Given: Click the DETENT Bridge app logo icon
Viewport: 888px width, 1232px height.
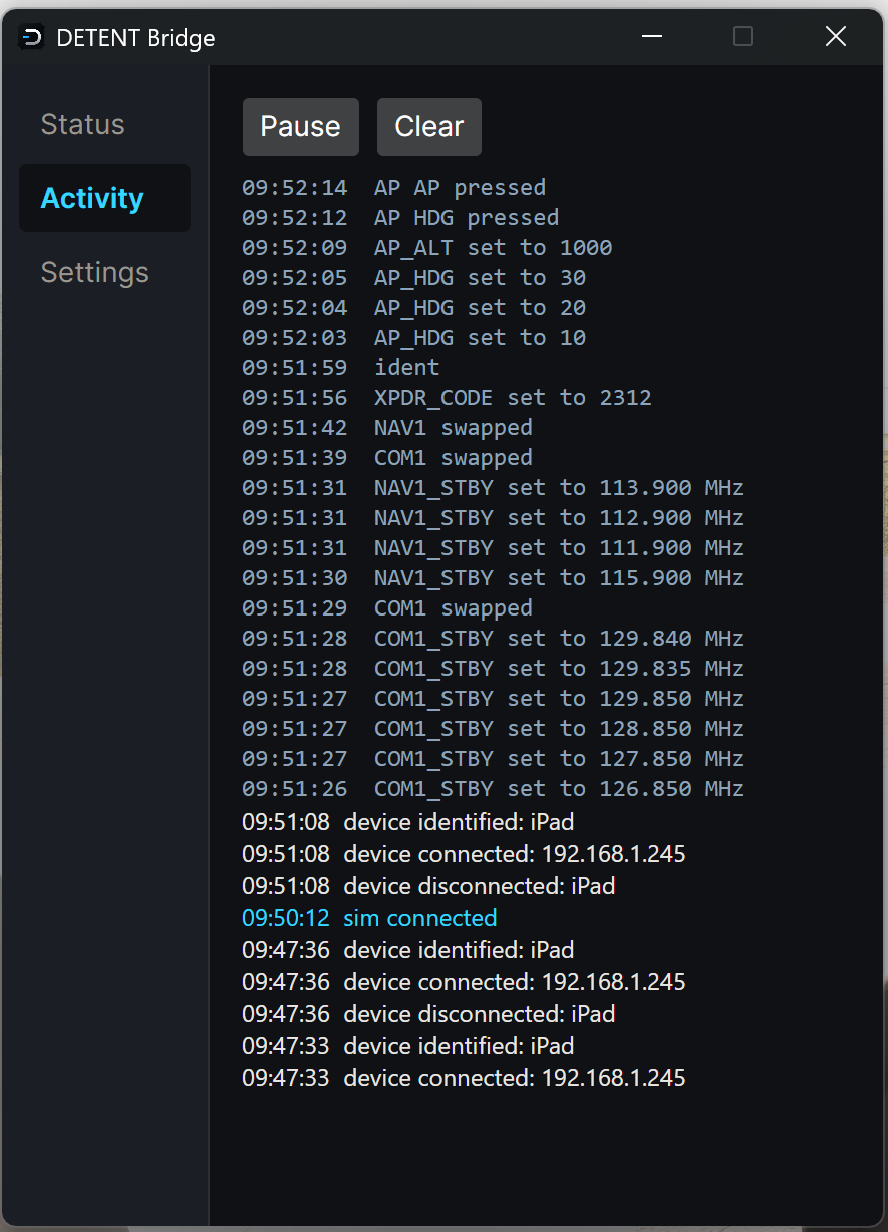Looking at the screenshot, I should (32, 38).
